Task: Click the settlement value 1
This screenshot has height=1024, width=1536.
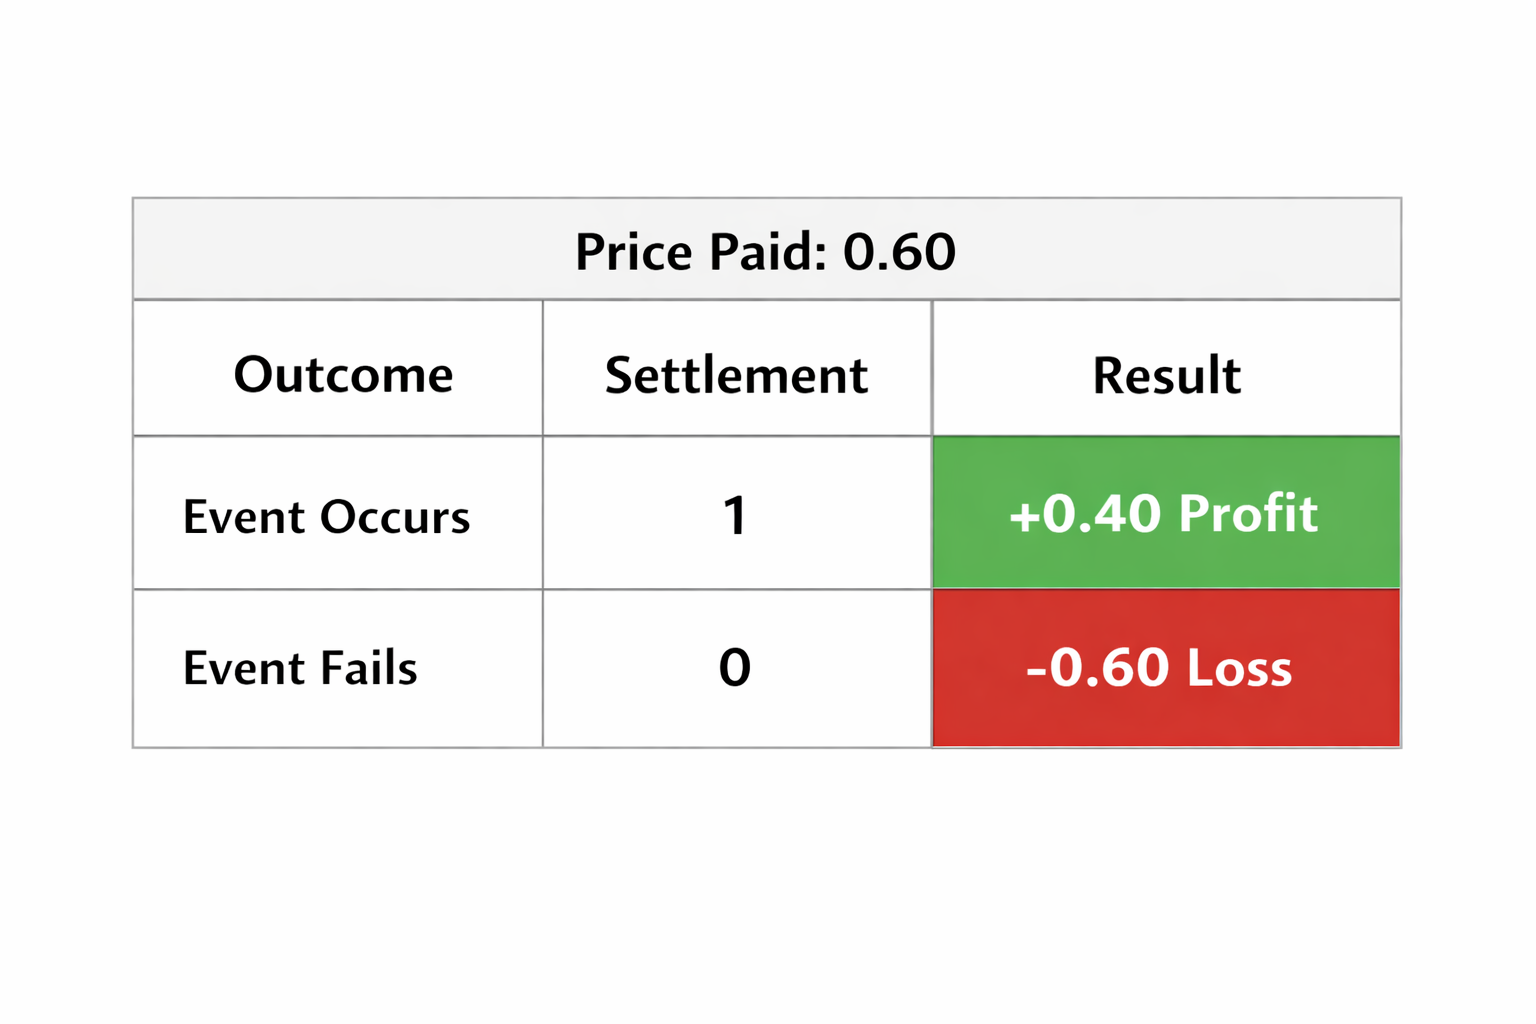Action: [735, 516]
